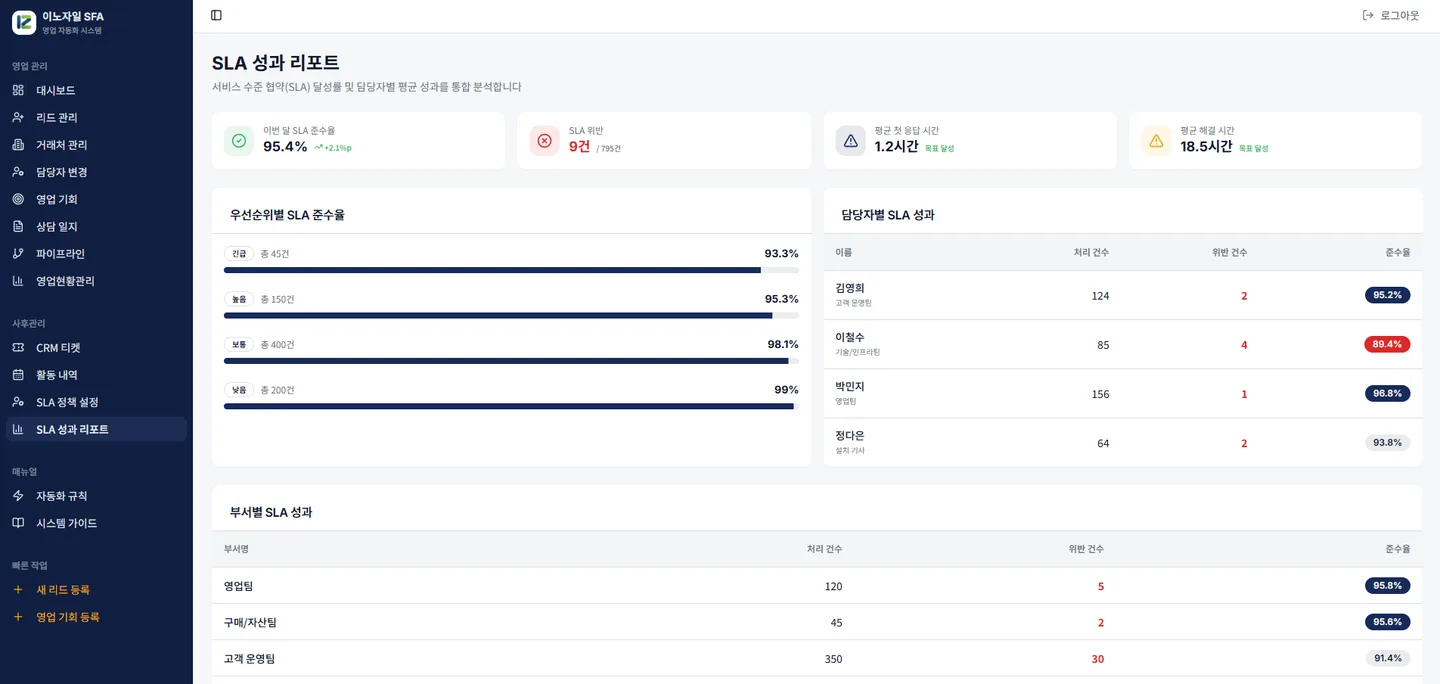Click the green check SLA 준수율 icon

pyautogui.click(x=238, y=141)
